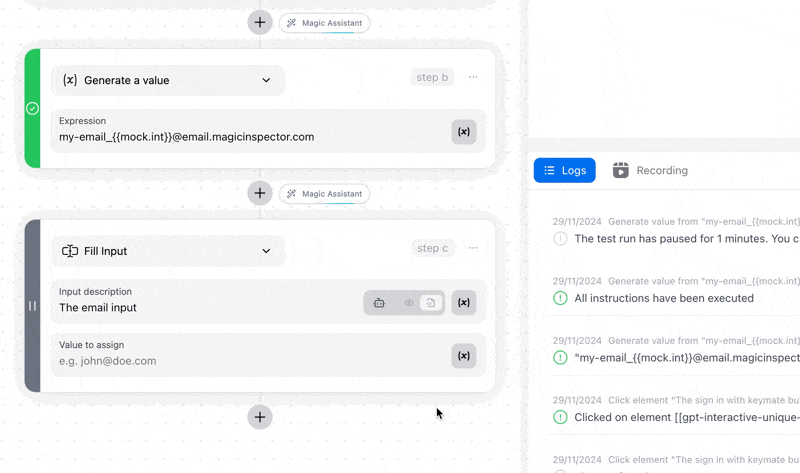Insert variable in Value to assign field

click(464, 356)
